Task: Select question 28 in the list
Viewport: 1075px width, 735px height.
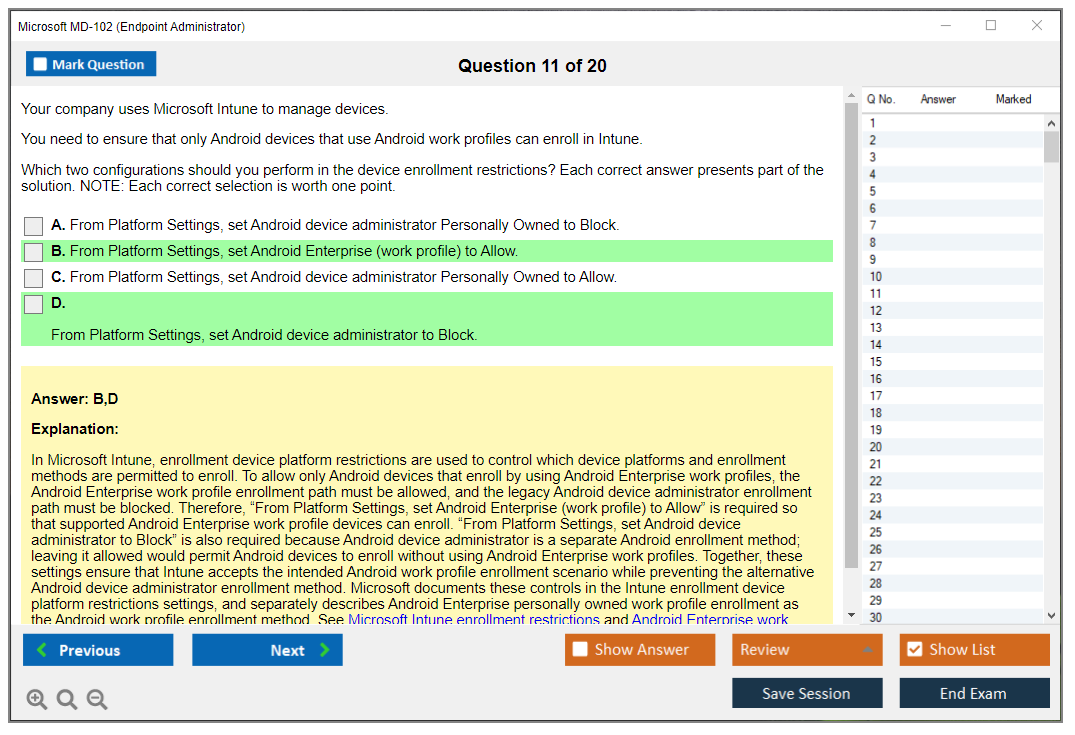Action: point(953,583)
